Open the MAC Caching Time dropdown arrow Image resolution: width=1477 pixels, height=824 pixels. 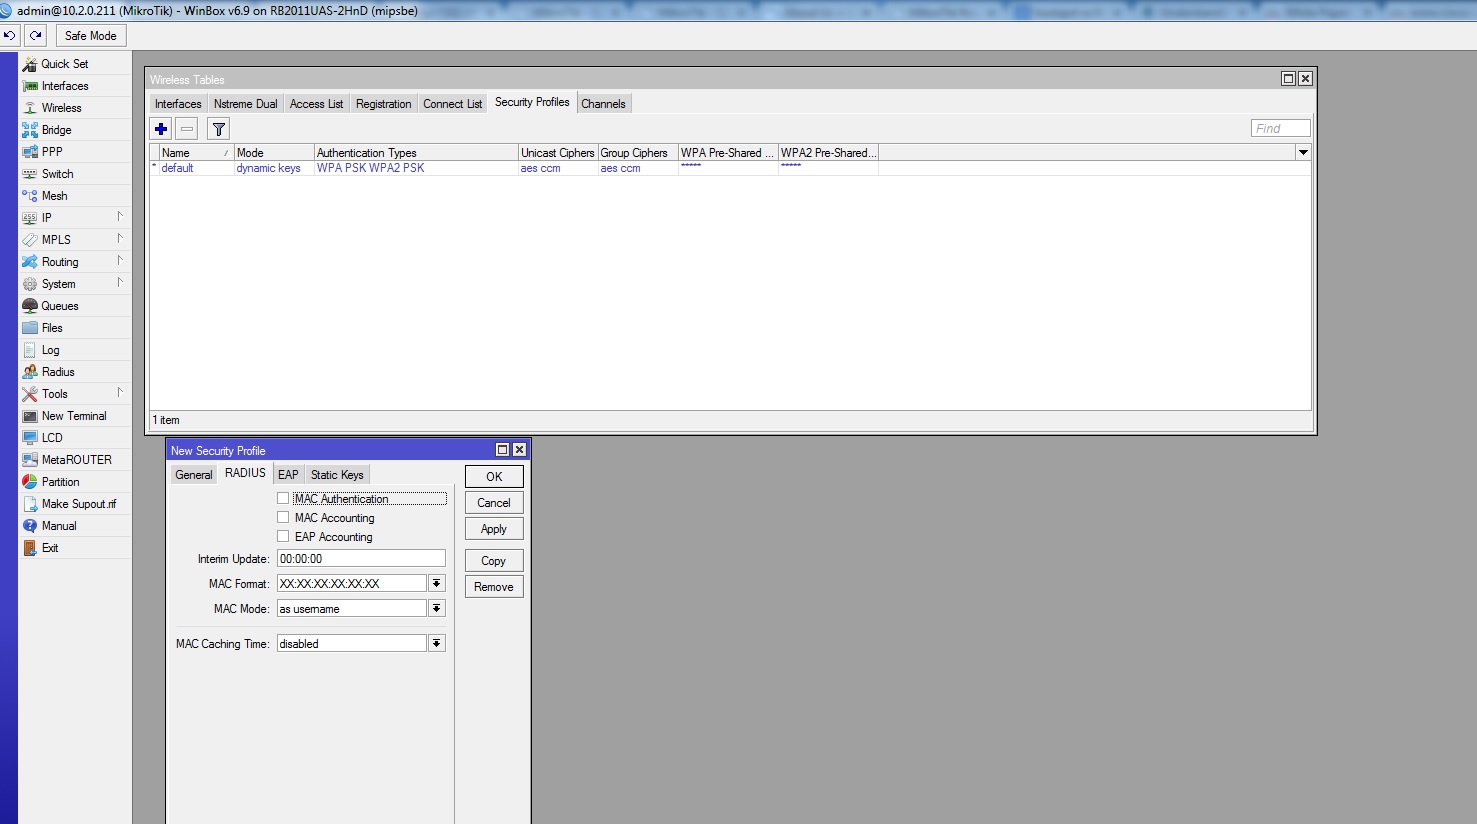pyautogui.click(x=437, y=643)
